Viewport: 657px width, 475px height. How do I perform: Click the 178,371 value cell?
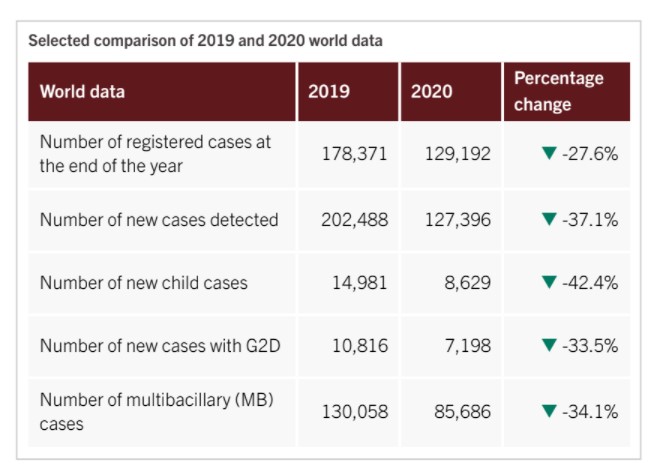354,154
